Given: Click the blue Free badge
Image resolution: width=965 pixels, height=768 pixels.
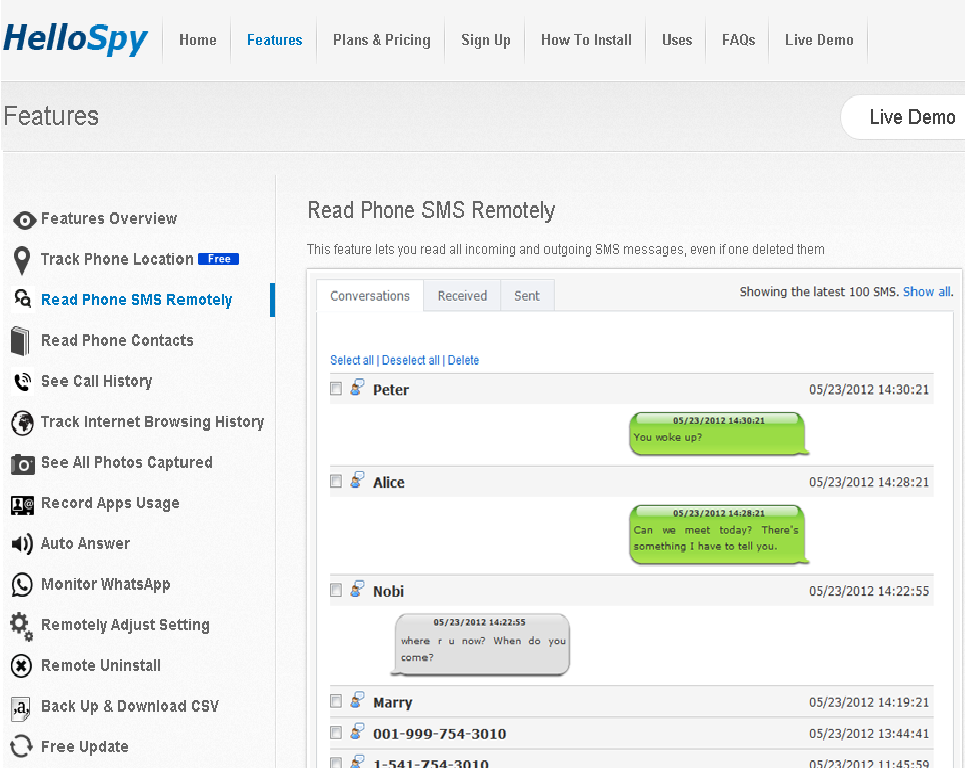Looking at the screenshot, I should [218, 259].
